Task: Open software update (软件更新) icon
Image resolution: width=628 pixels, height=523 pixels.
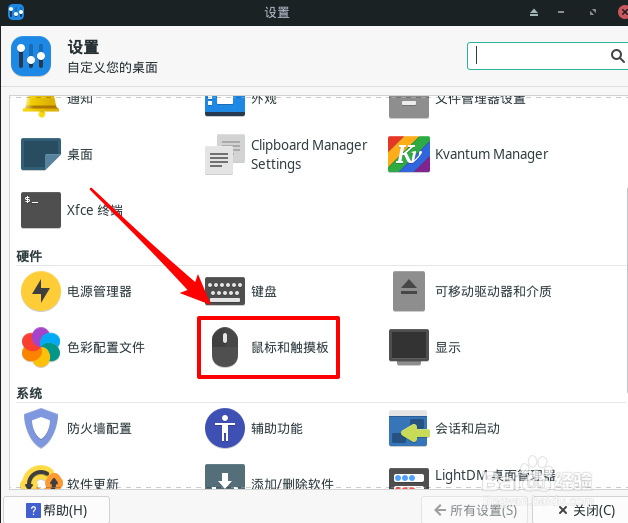Action: [41, 477]
